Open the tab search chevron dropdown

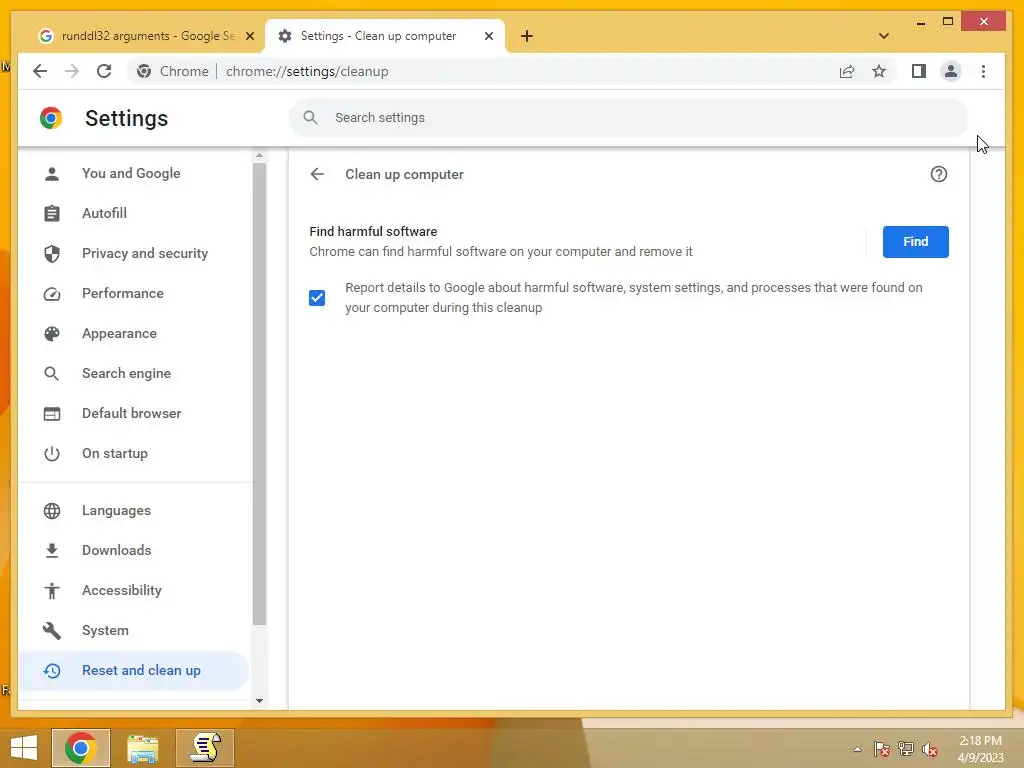coord(884,36)
